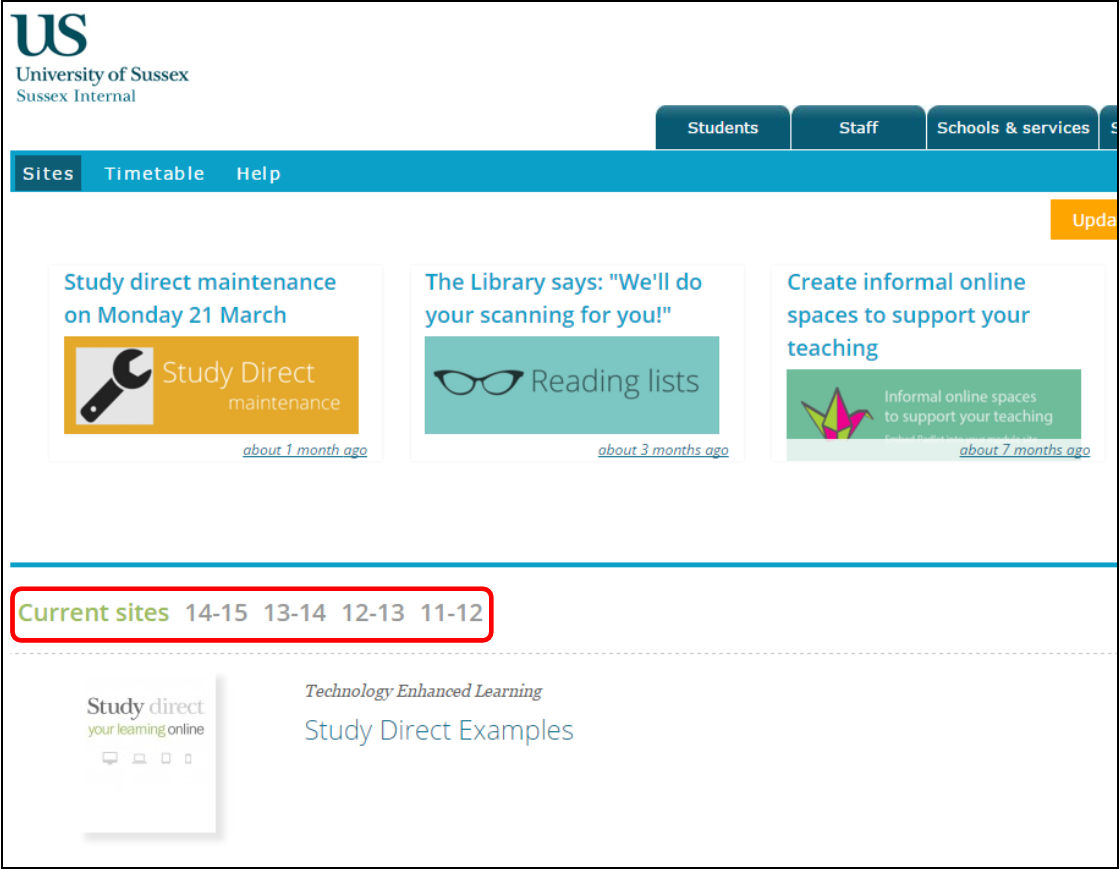Open the Timetable menu item

154,174
